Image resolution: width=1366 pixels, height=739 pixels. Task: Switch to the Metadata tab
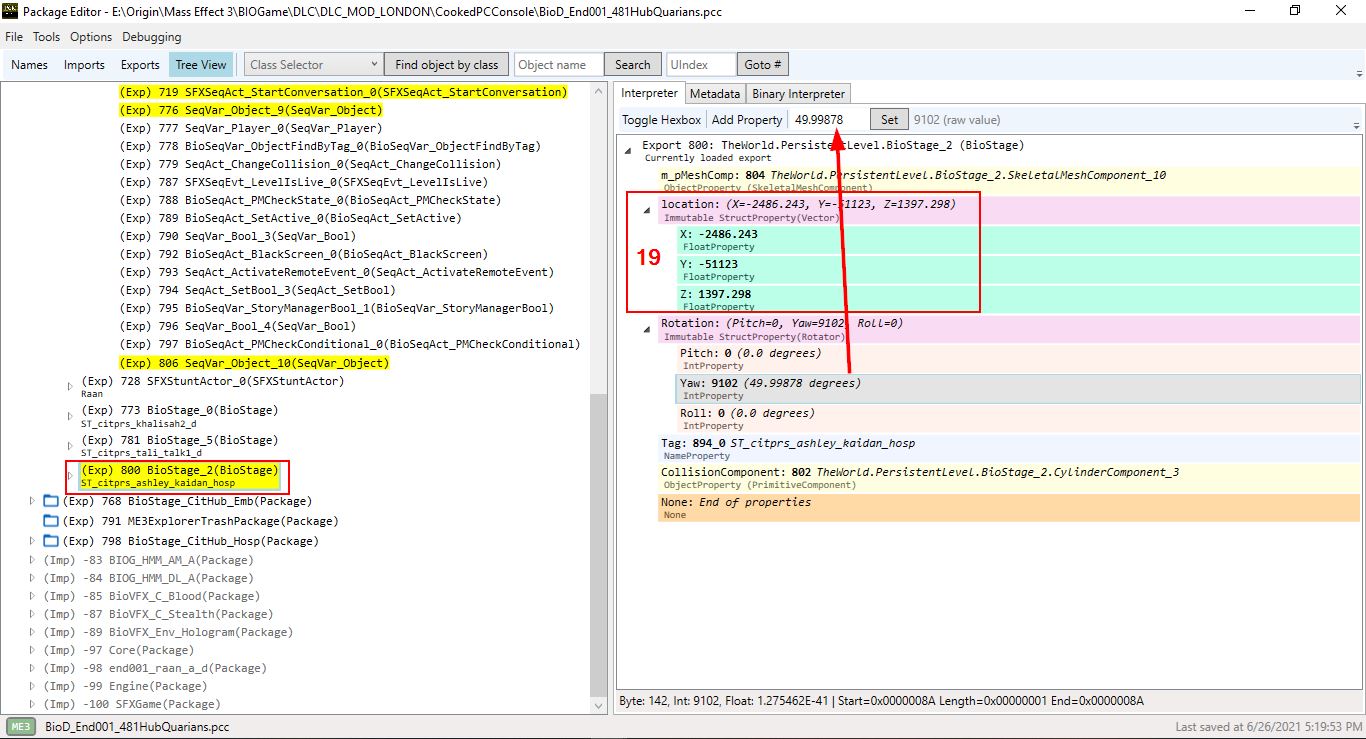[x=715, y=94]
